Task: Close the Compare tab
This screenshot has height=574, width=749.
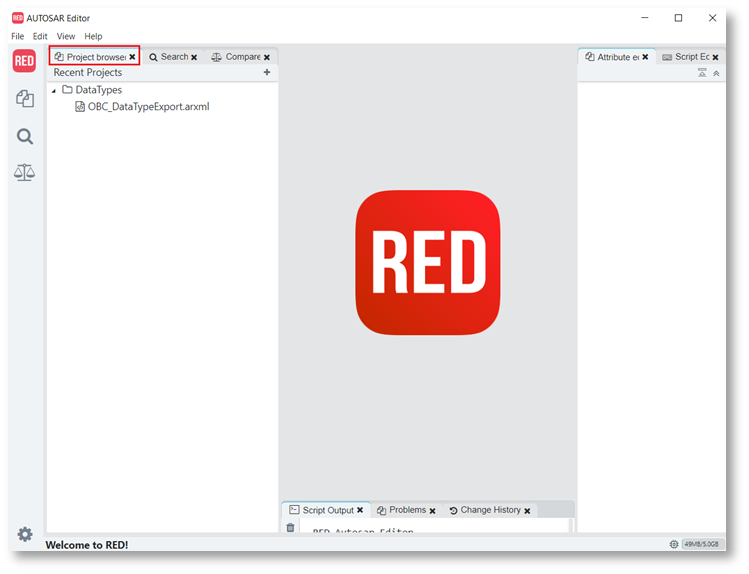Action: 267,57
